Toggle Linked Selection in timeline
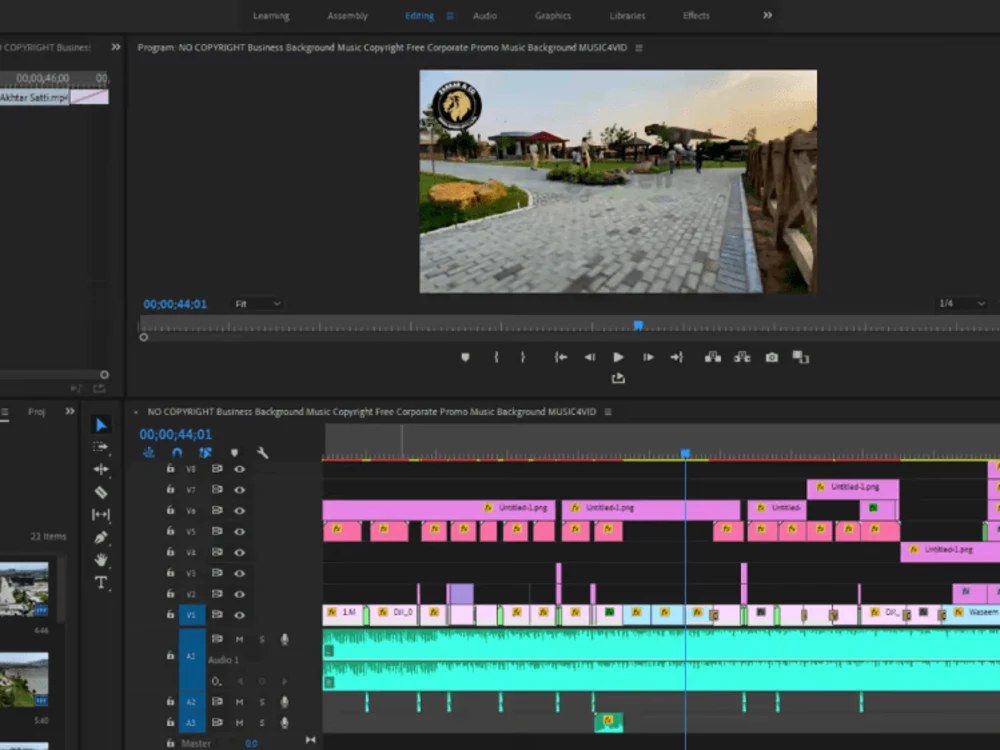1000x750 pixels. point(205,452)
